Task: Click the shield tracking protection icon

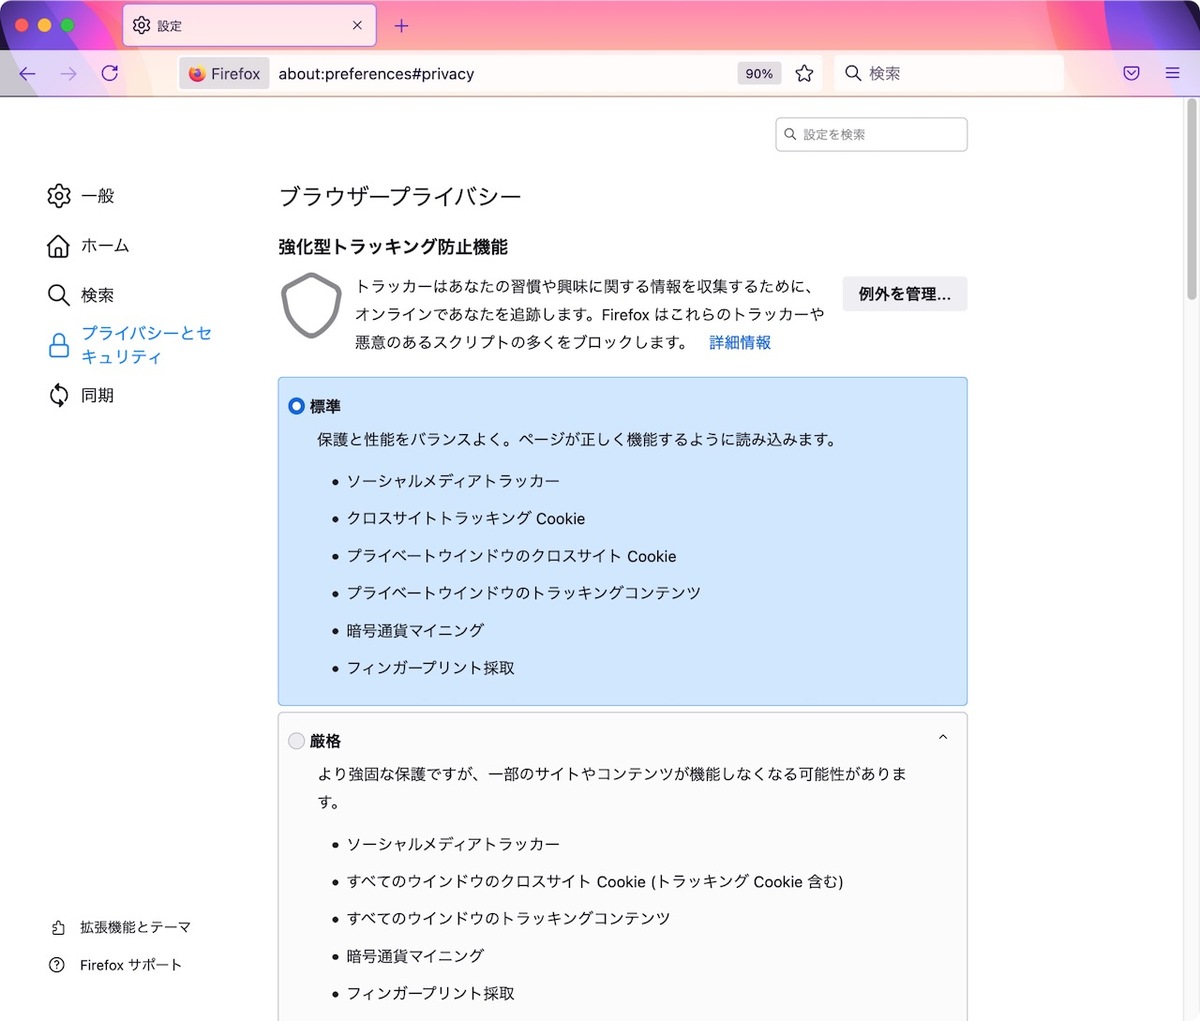Action: pyautogui.click(x=312, y=305)
